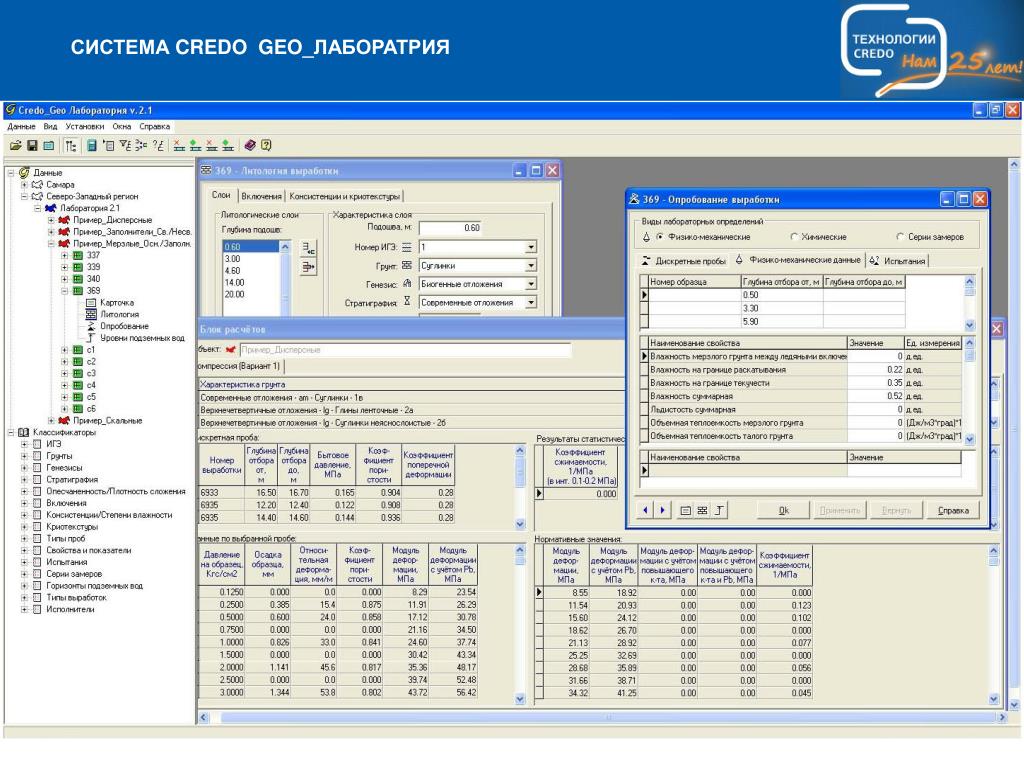Click the insert layer icon beside depth list
Image resolution: width=1024 pixels, height=768 pixels.
point(308,248)
